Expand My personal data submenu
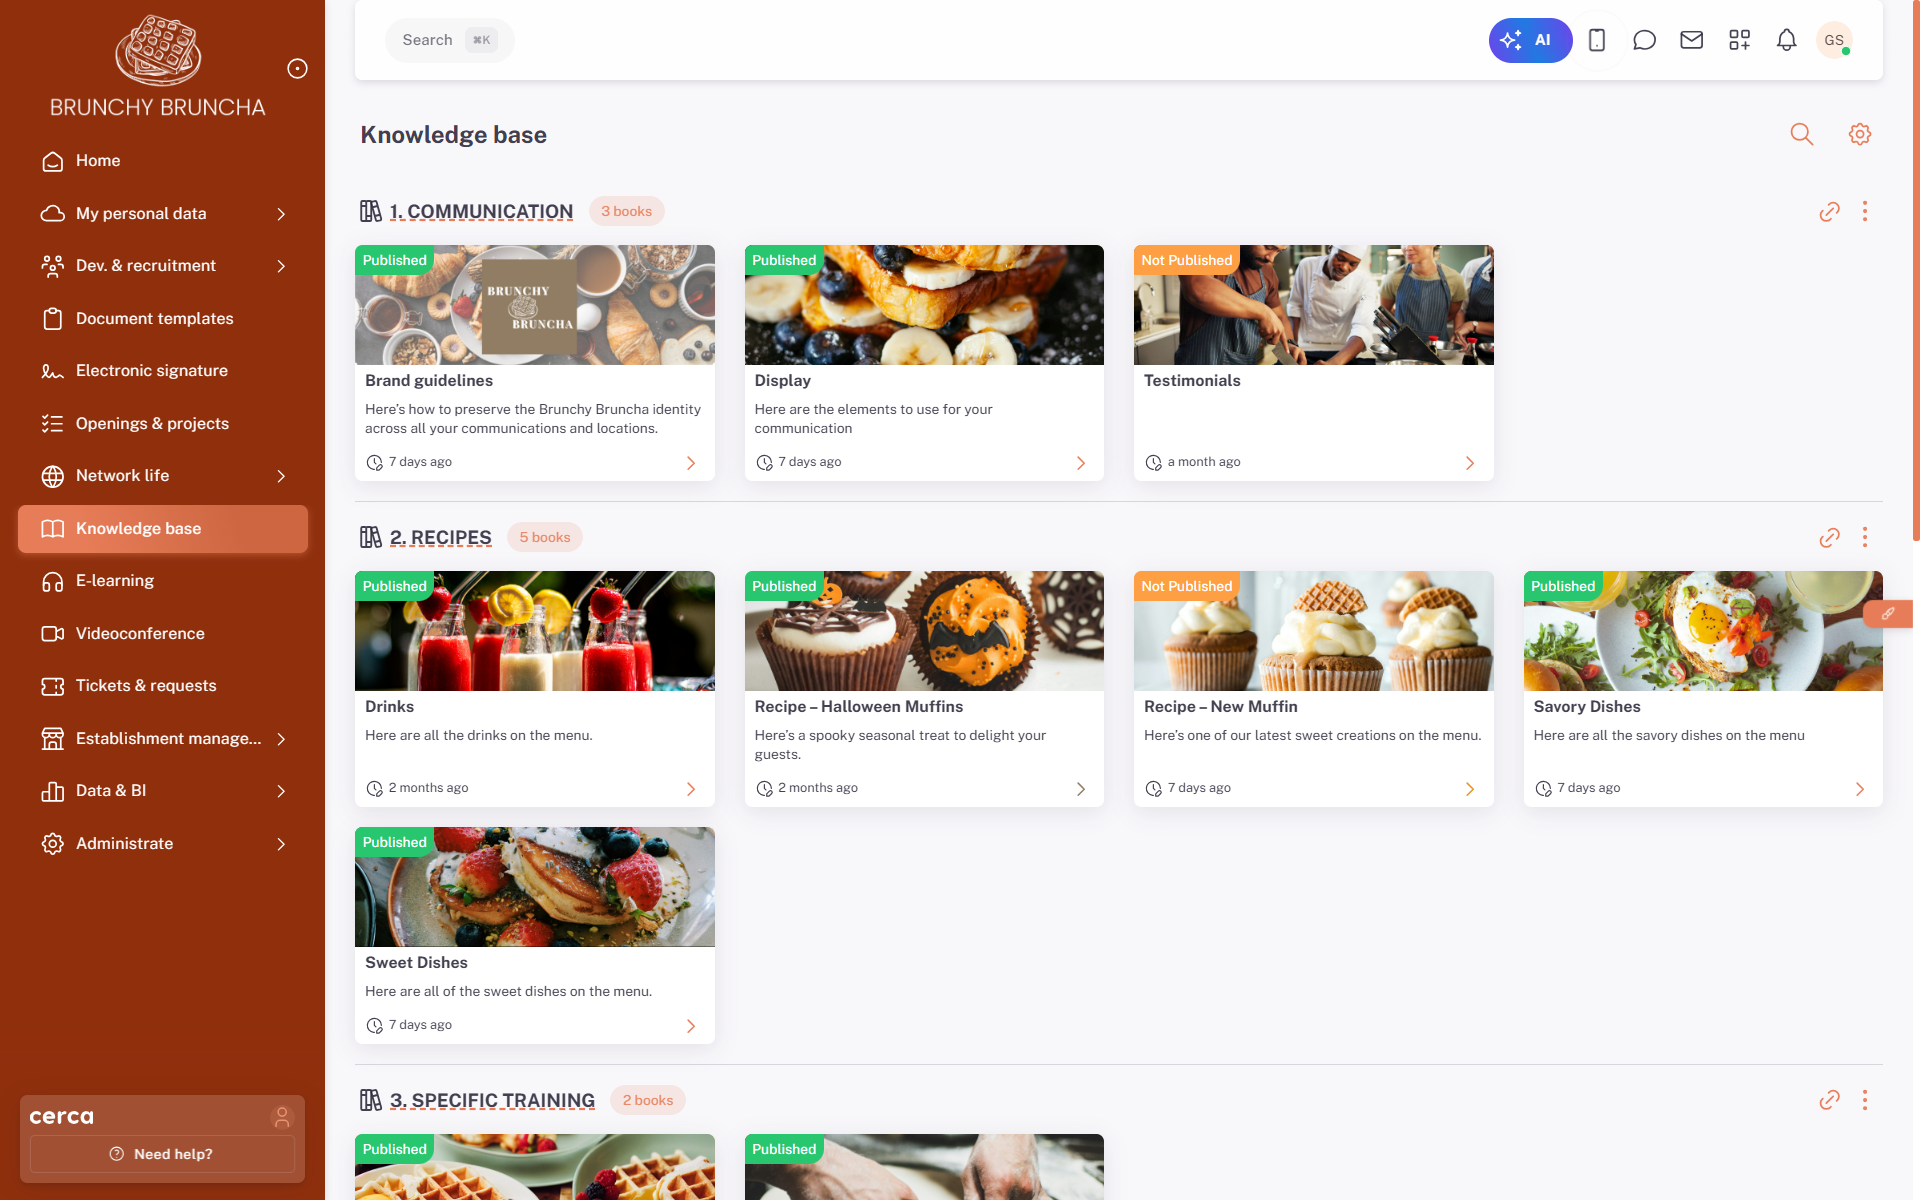Screen dimensions: 1920x1200 281,214
